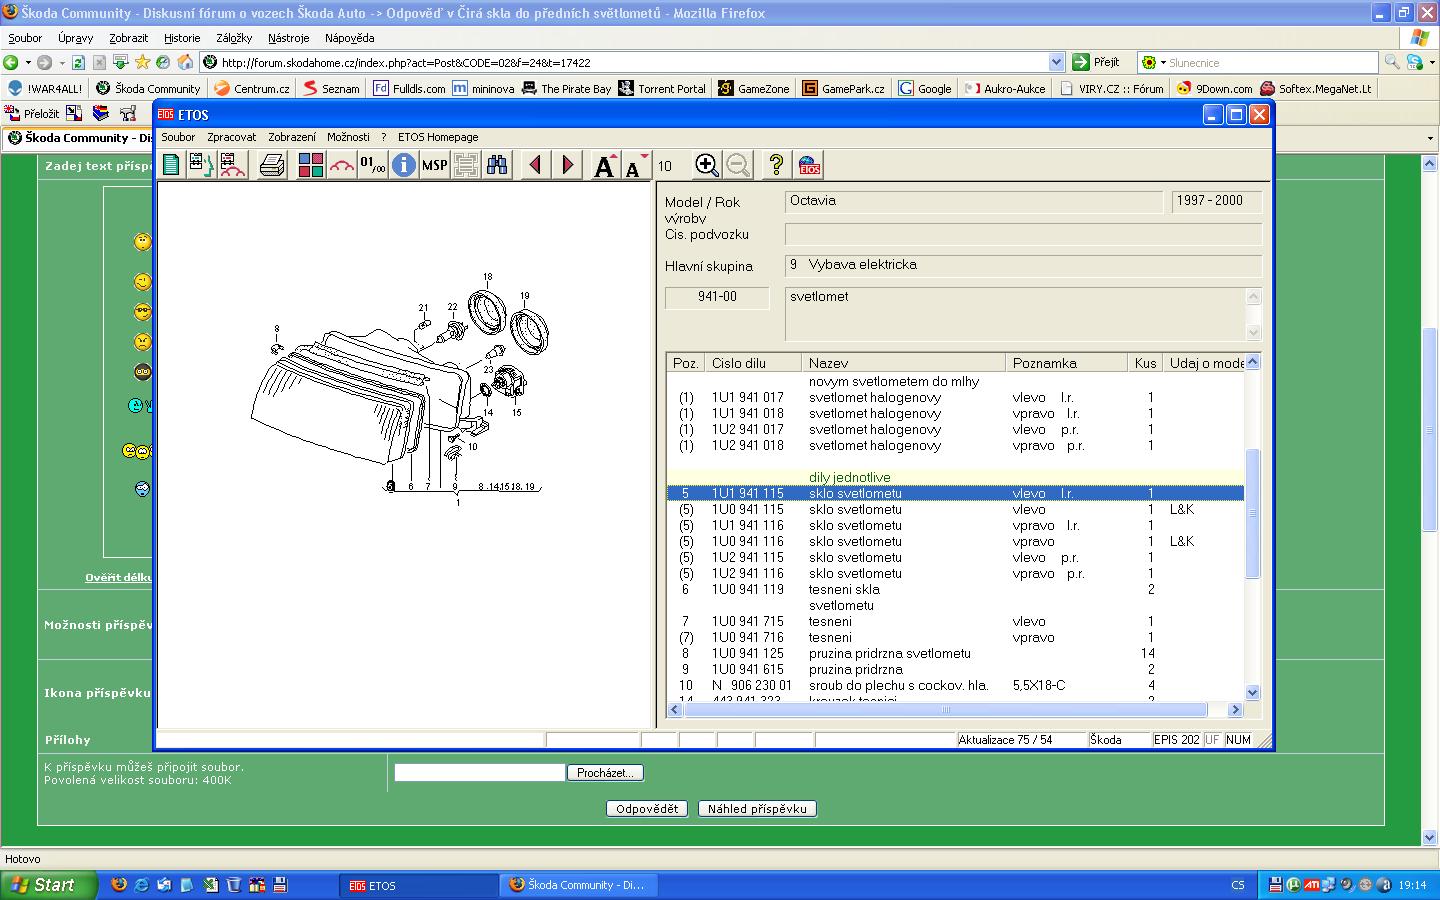Decrease font size with small A icon

[x=636, y=166]
